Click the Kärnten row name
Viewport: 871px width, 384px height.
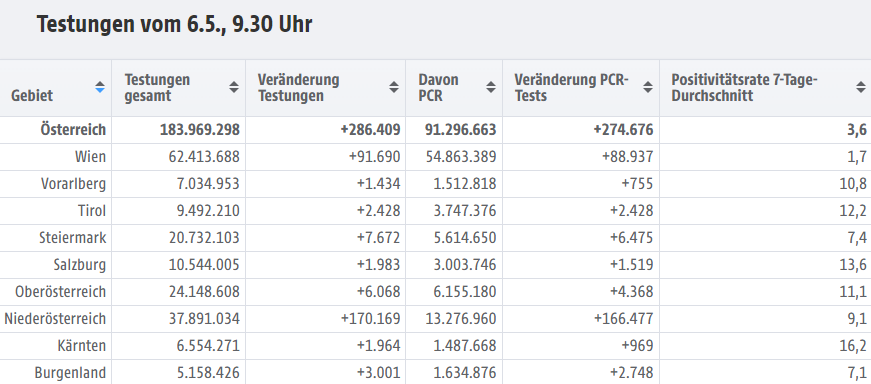[x=82, y=346]
